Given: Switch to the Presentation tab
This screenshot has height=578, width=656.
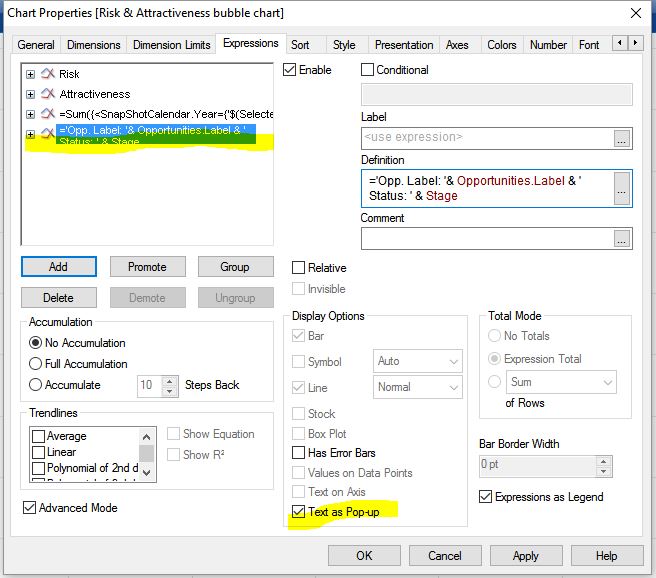Looking at the screenshot, I should click(403, 45).
